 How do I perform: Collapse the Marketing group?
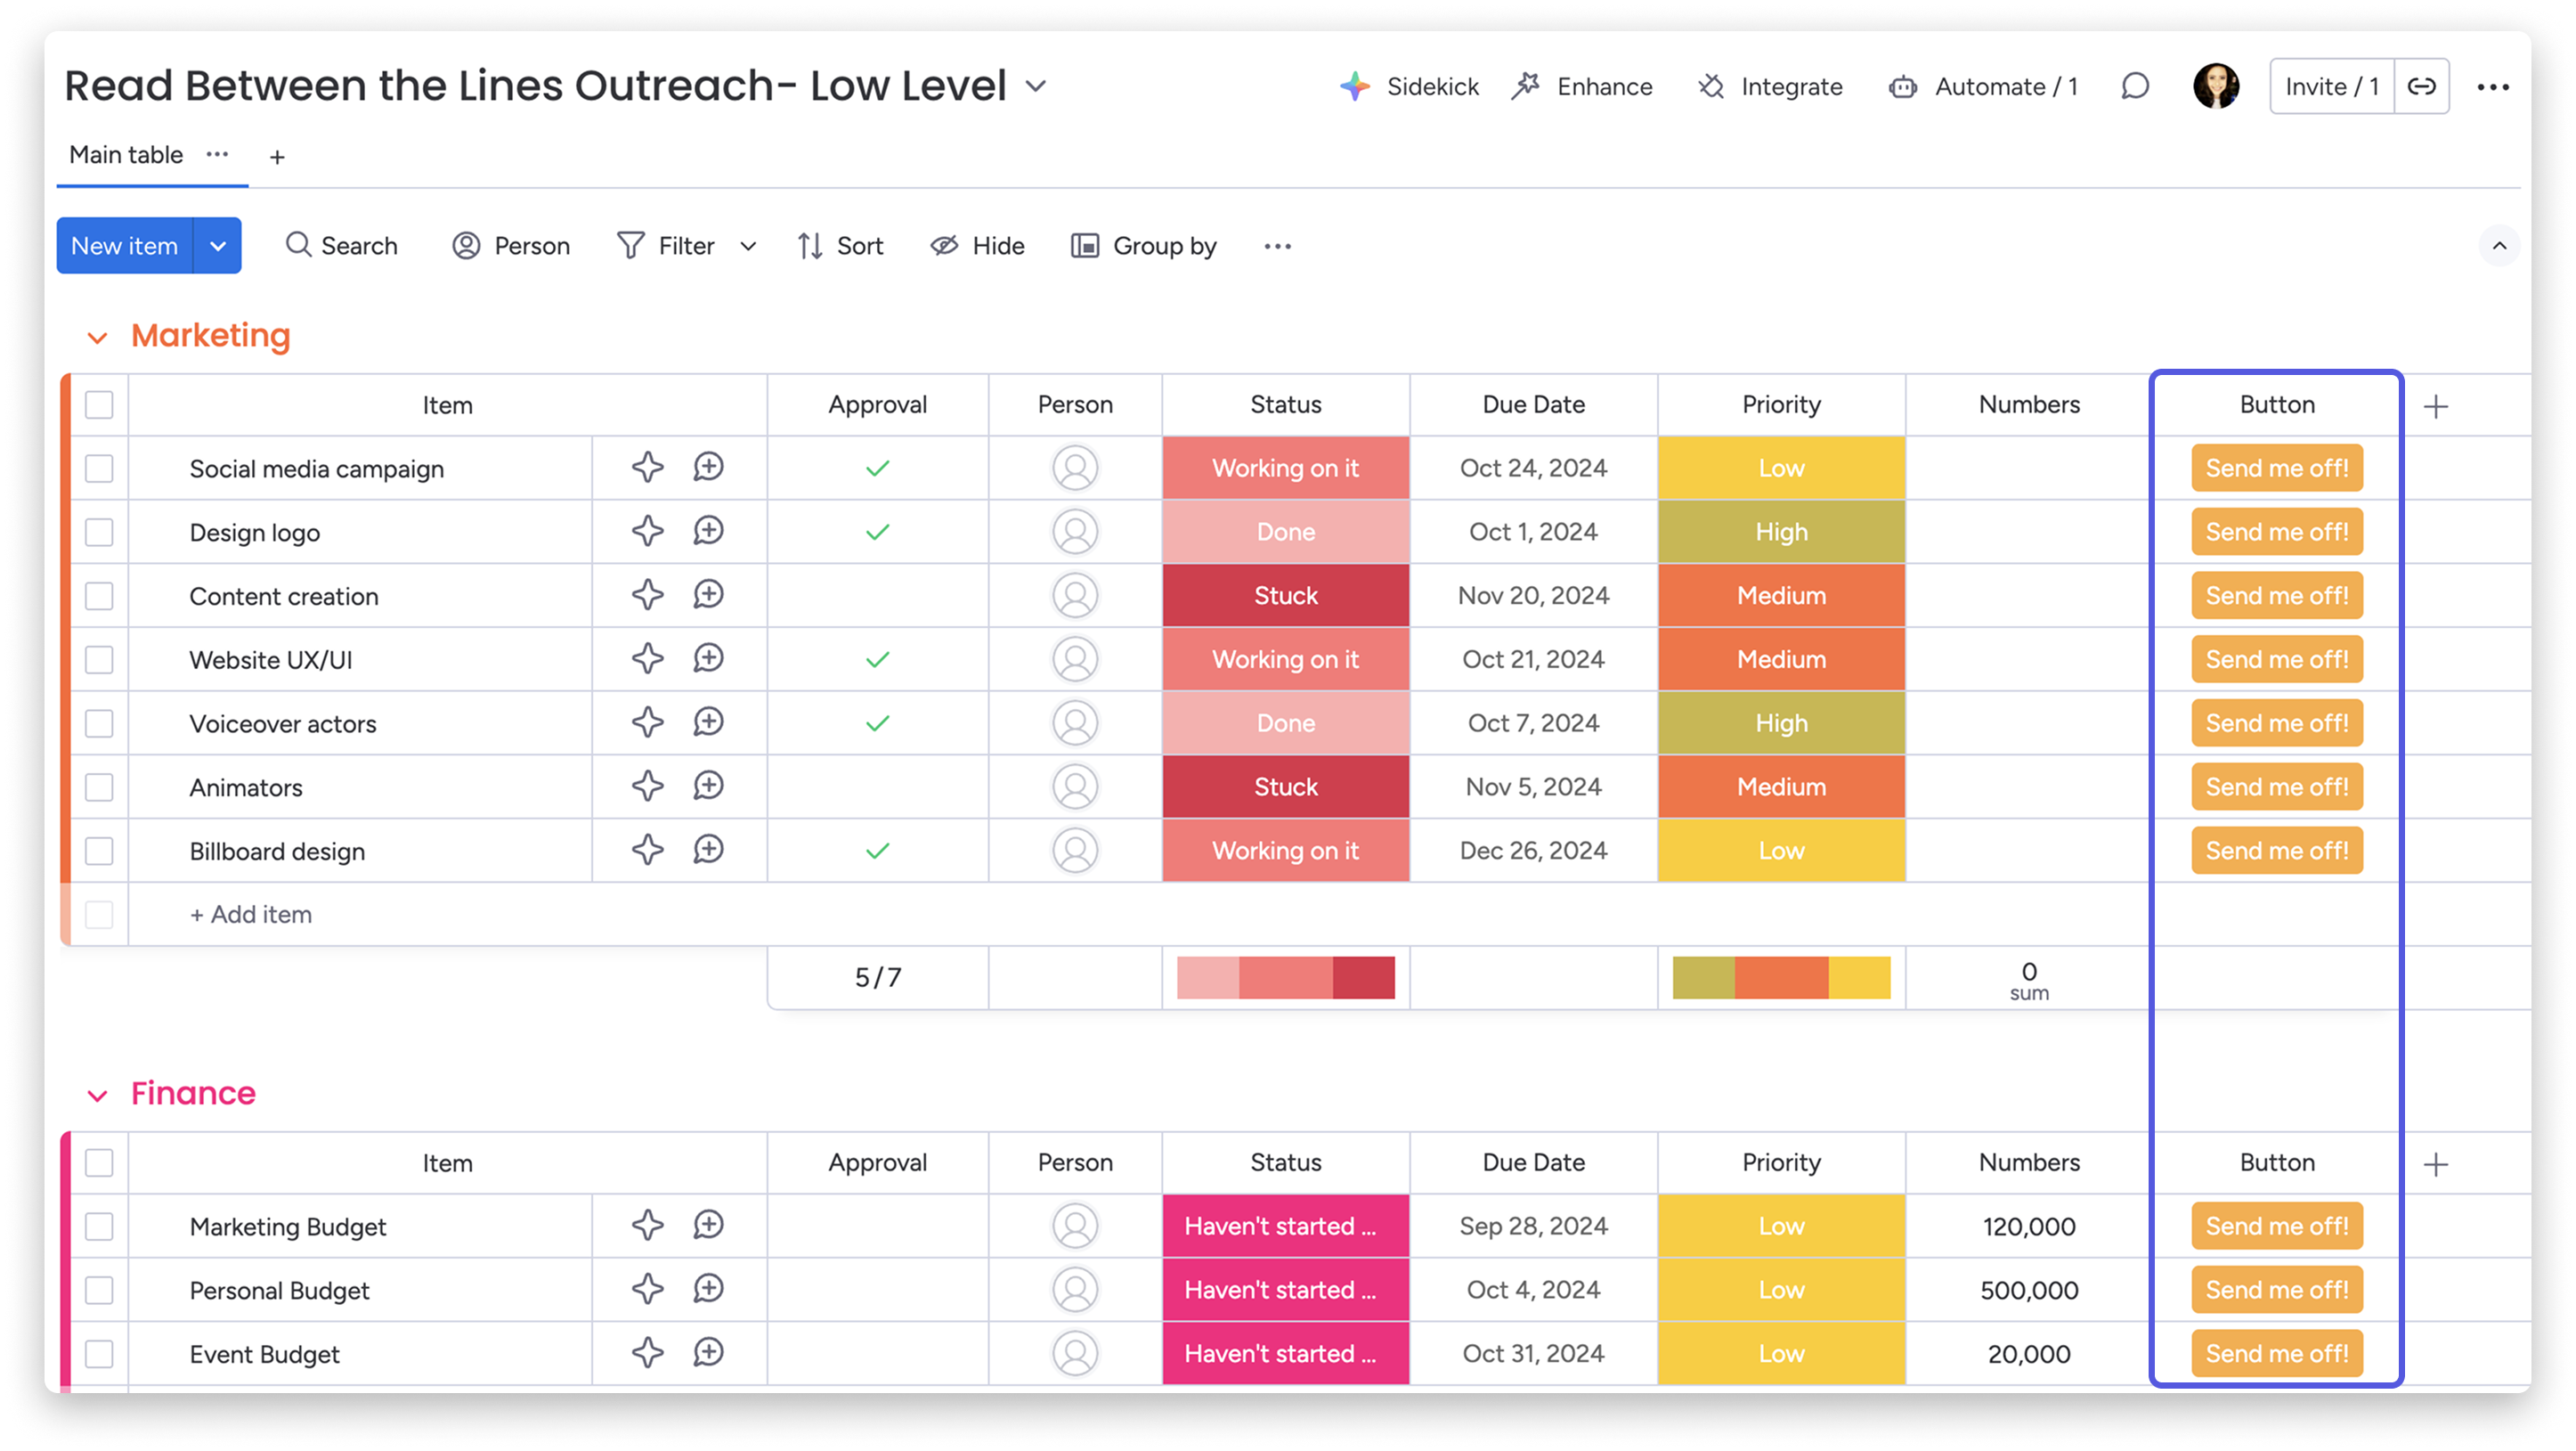[x=99, y=336]
